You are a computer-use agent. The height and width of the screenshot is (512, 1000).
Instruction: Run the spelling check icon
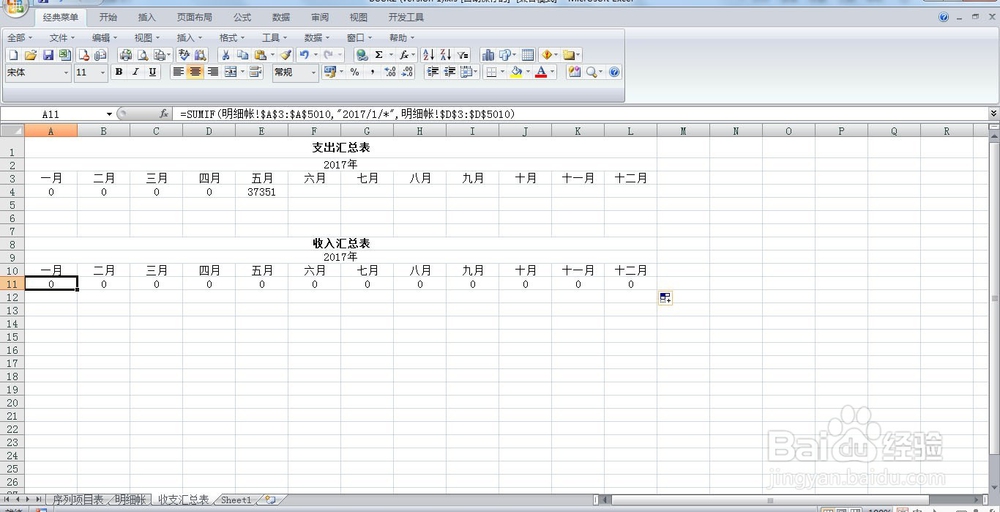pyautogui.click(x=184, y=55)
